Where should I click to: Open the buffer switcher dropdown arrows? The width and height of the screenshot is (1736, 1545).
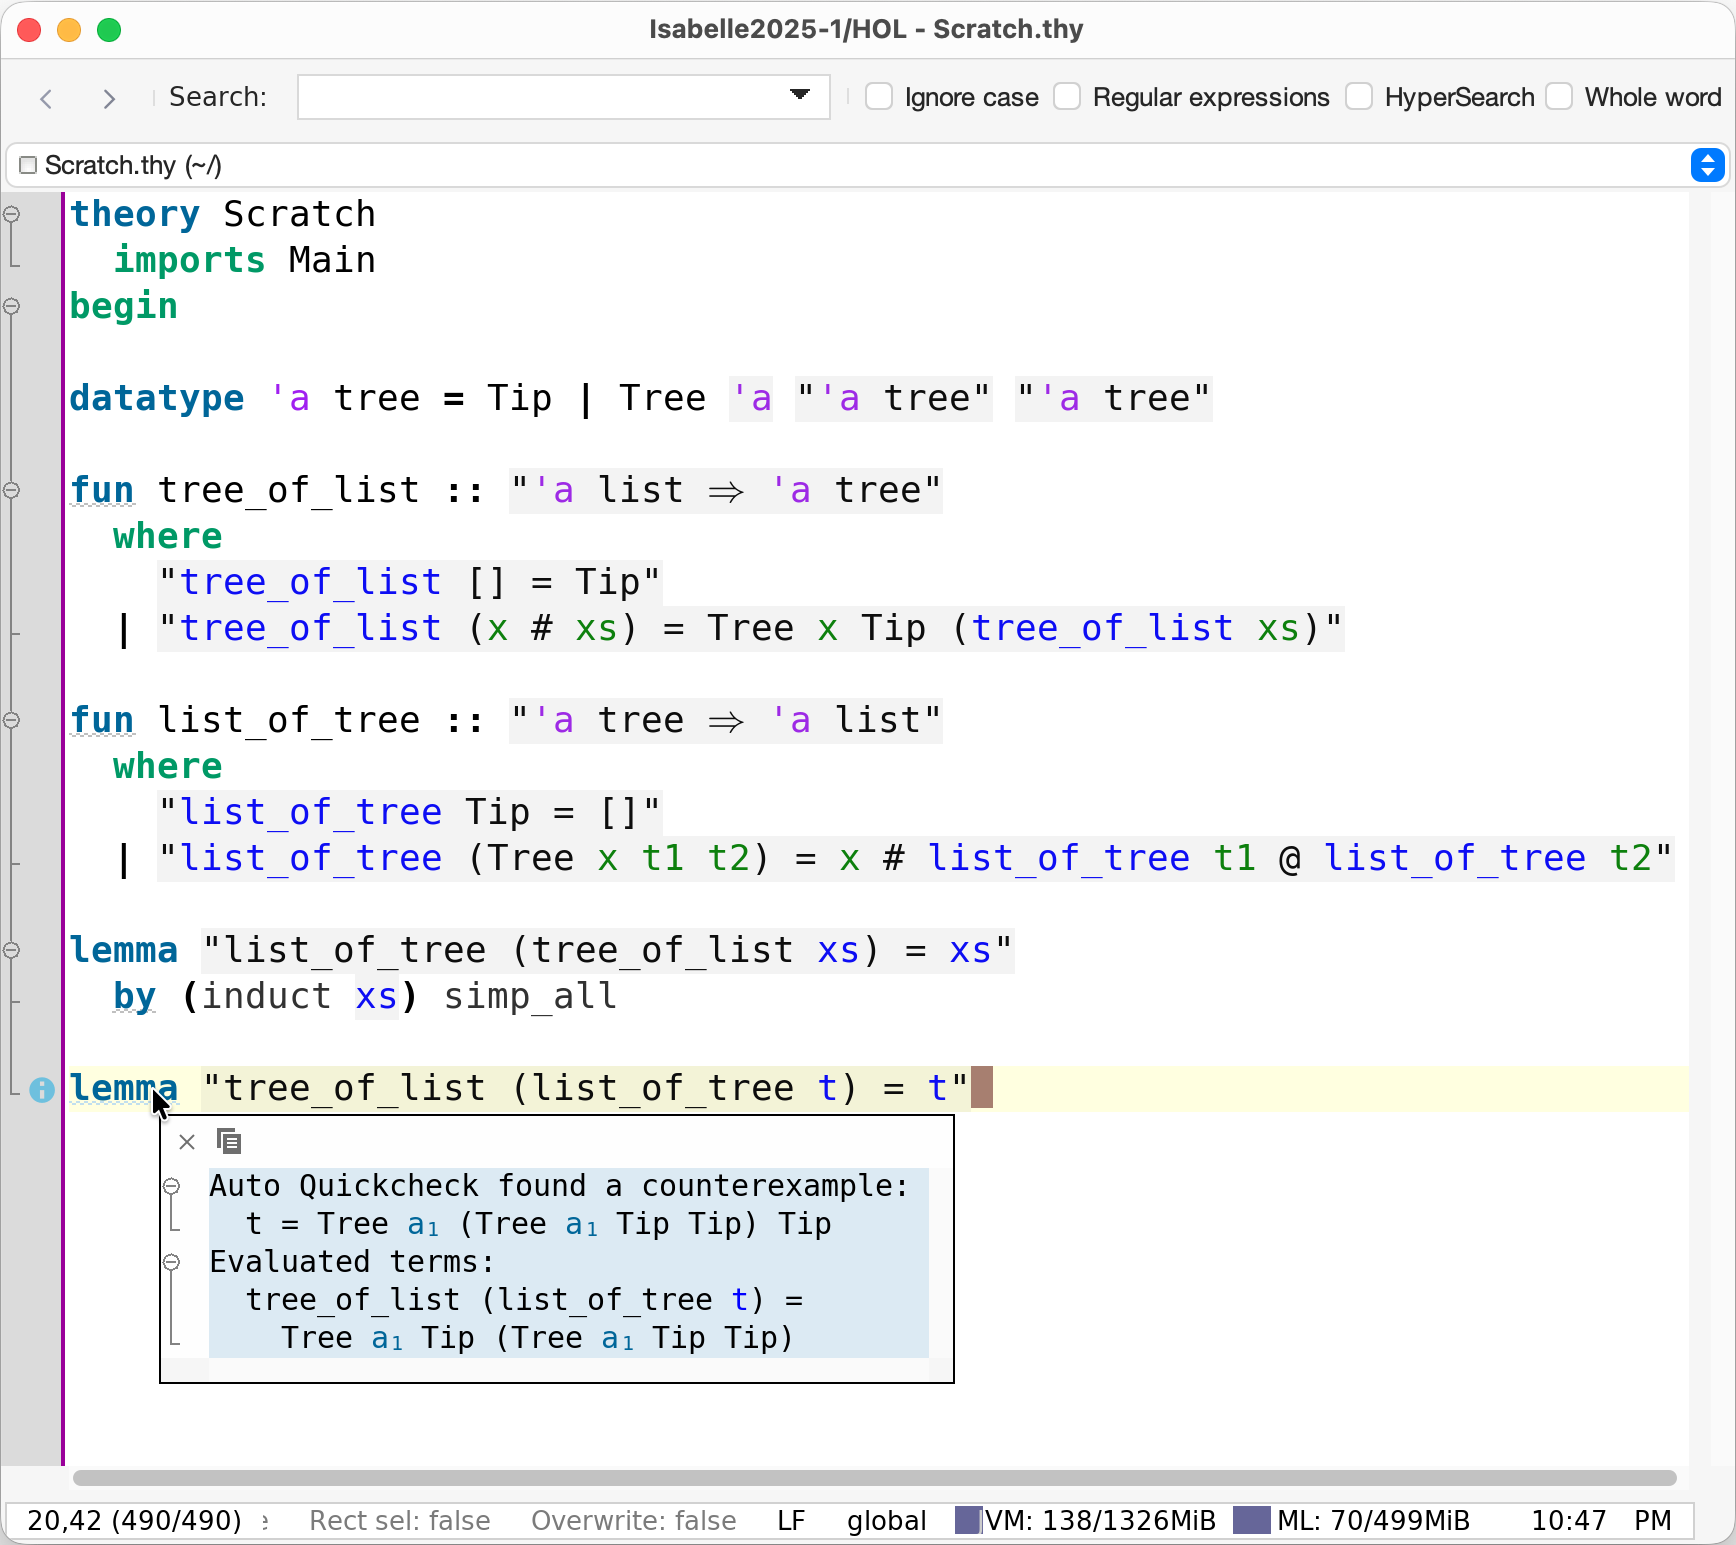1707,165
